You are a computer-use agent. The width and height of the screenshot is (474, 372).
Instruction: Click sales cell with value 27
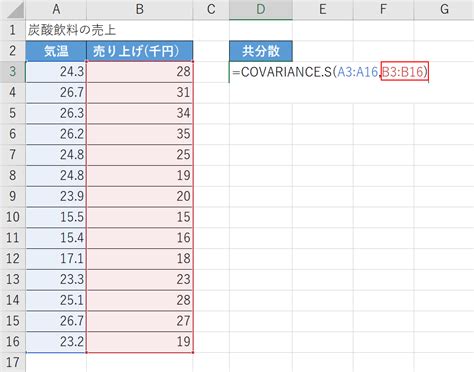(x=140, y=321)
